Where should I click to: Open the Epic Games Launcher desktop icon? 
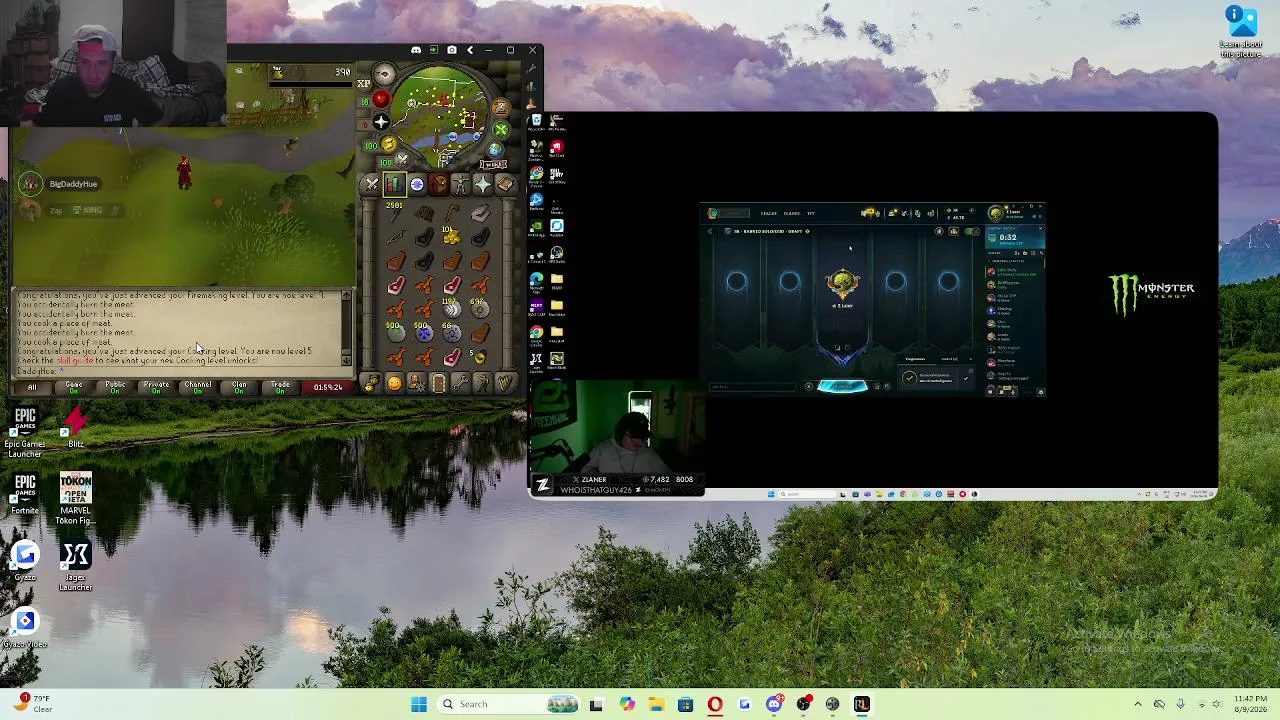25,431
